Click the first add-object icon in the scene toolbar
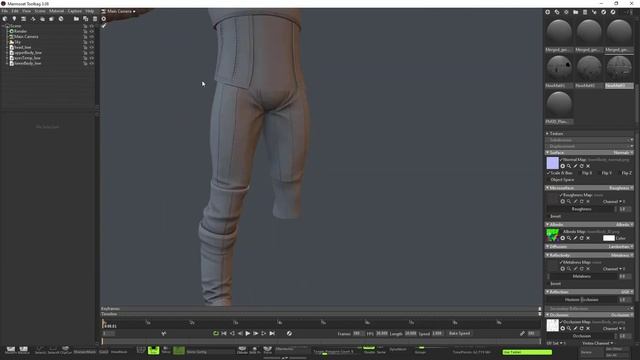The width and height of the screenshot is (640, 360). [x=5, y=19]
